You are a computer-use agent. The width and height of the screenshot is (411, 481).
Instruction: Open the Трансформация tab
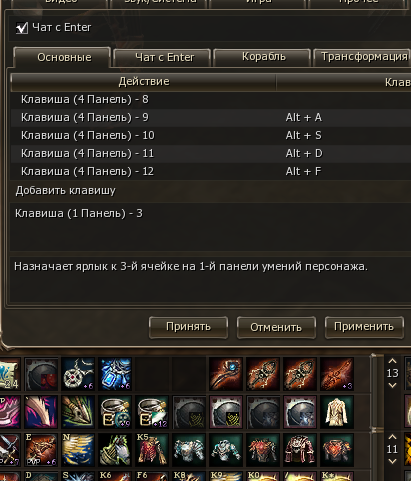tap(363, 57)
